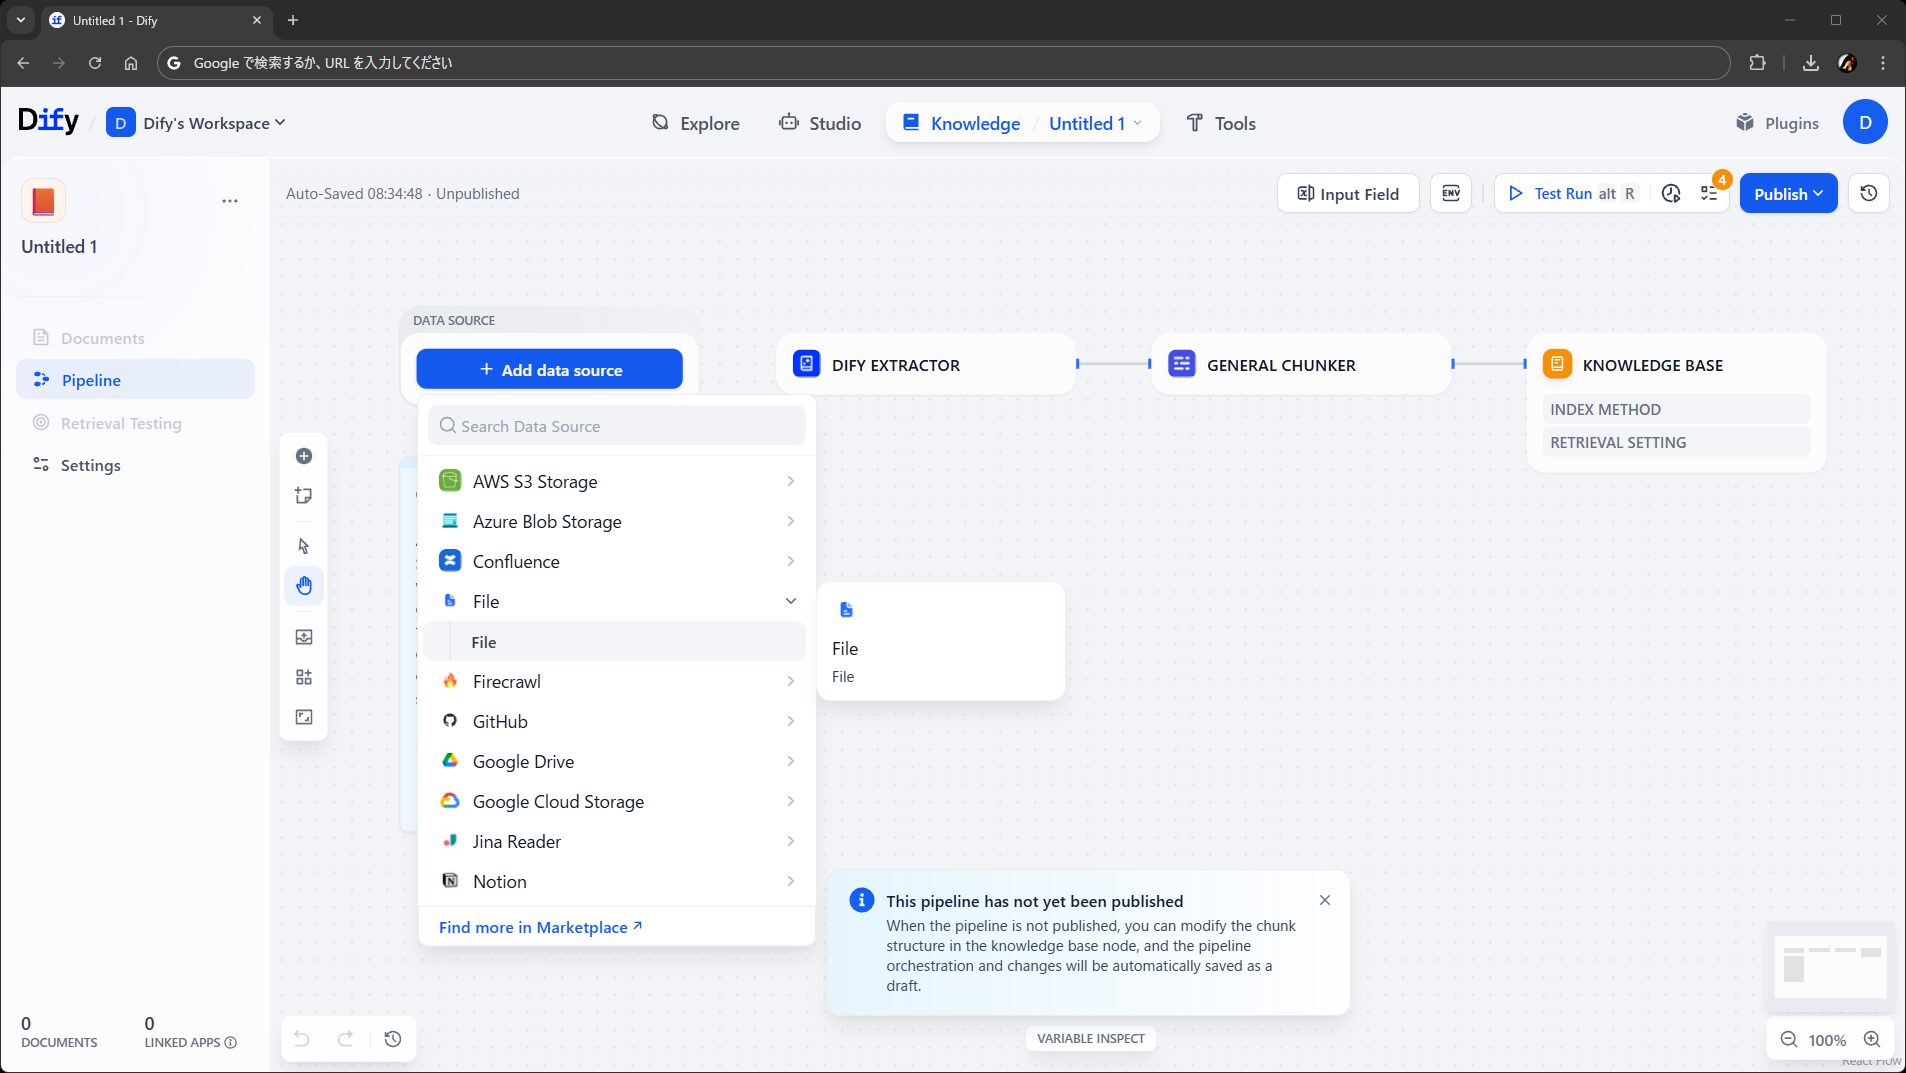This screenshot has width=1906, height=1073.
Task: Switch to the Studio tab
Action: click(820, 123)
